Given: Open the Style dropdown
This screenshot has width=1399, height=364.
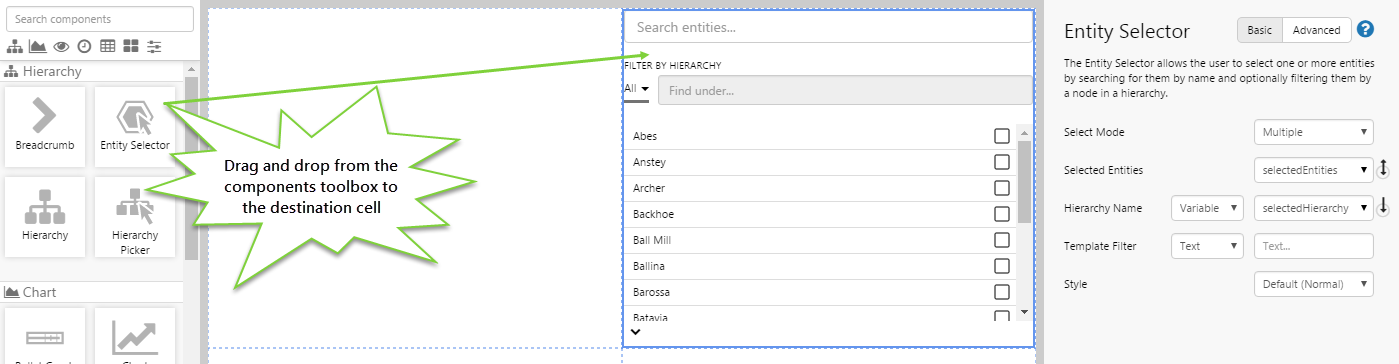Looking at the screenshot, I should (x=1314, y=284).
